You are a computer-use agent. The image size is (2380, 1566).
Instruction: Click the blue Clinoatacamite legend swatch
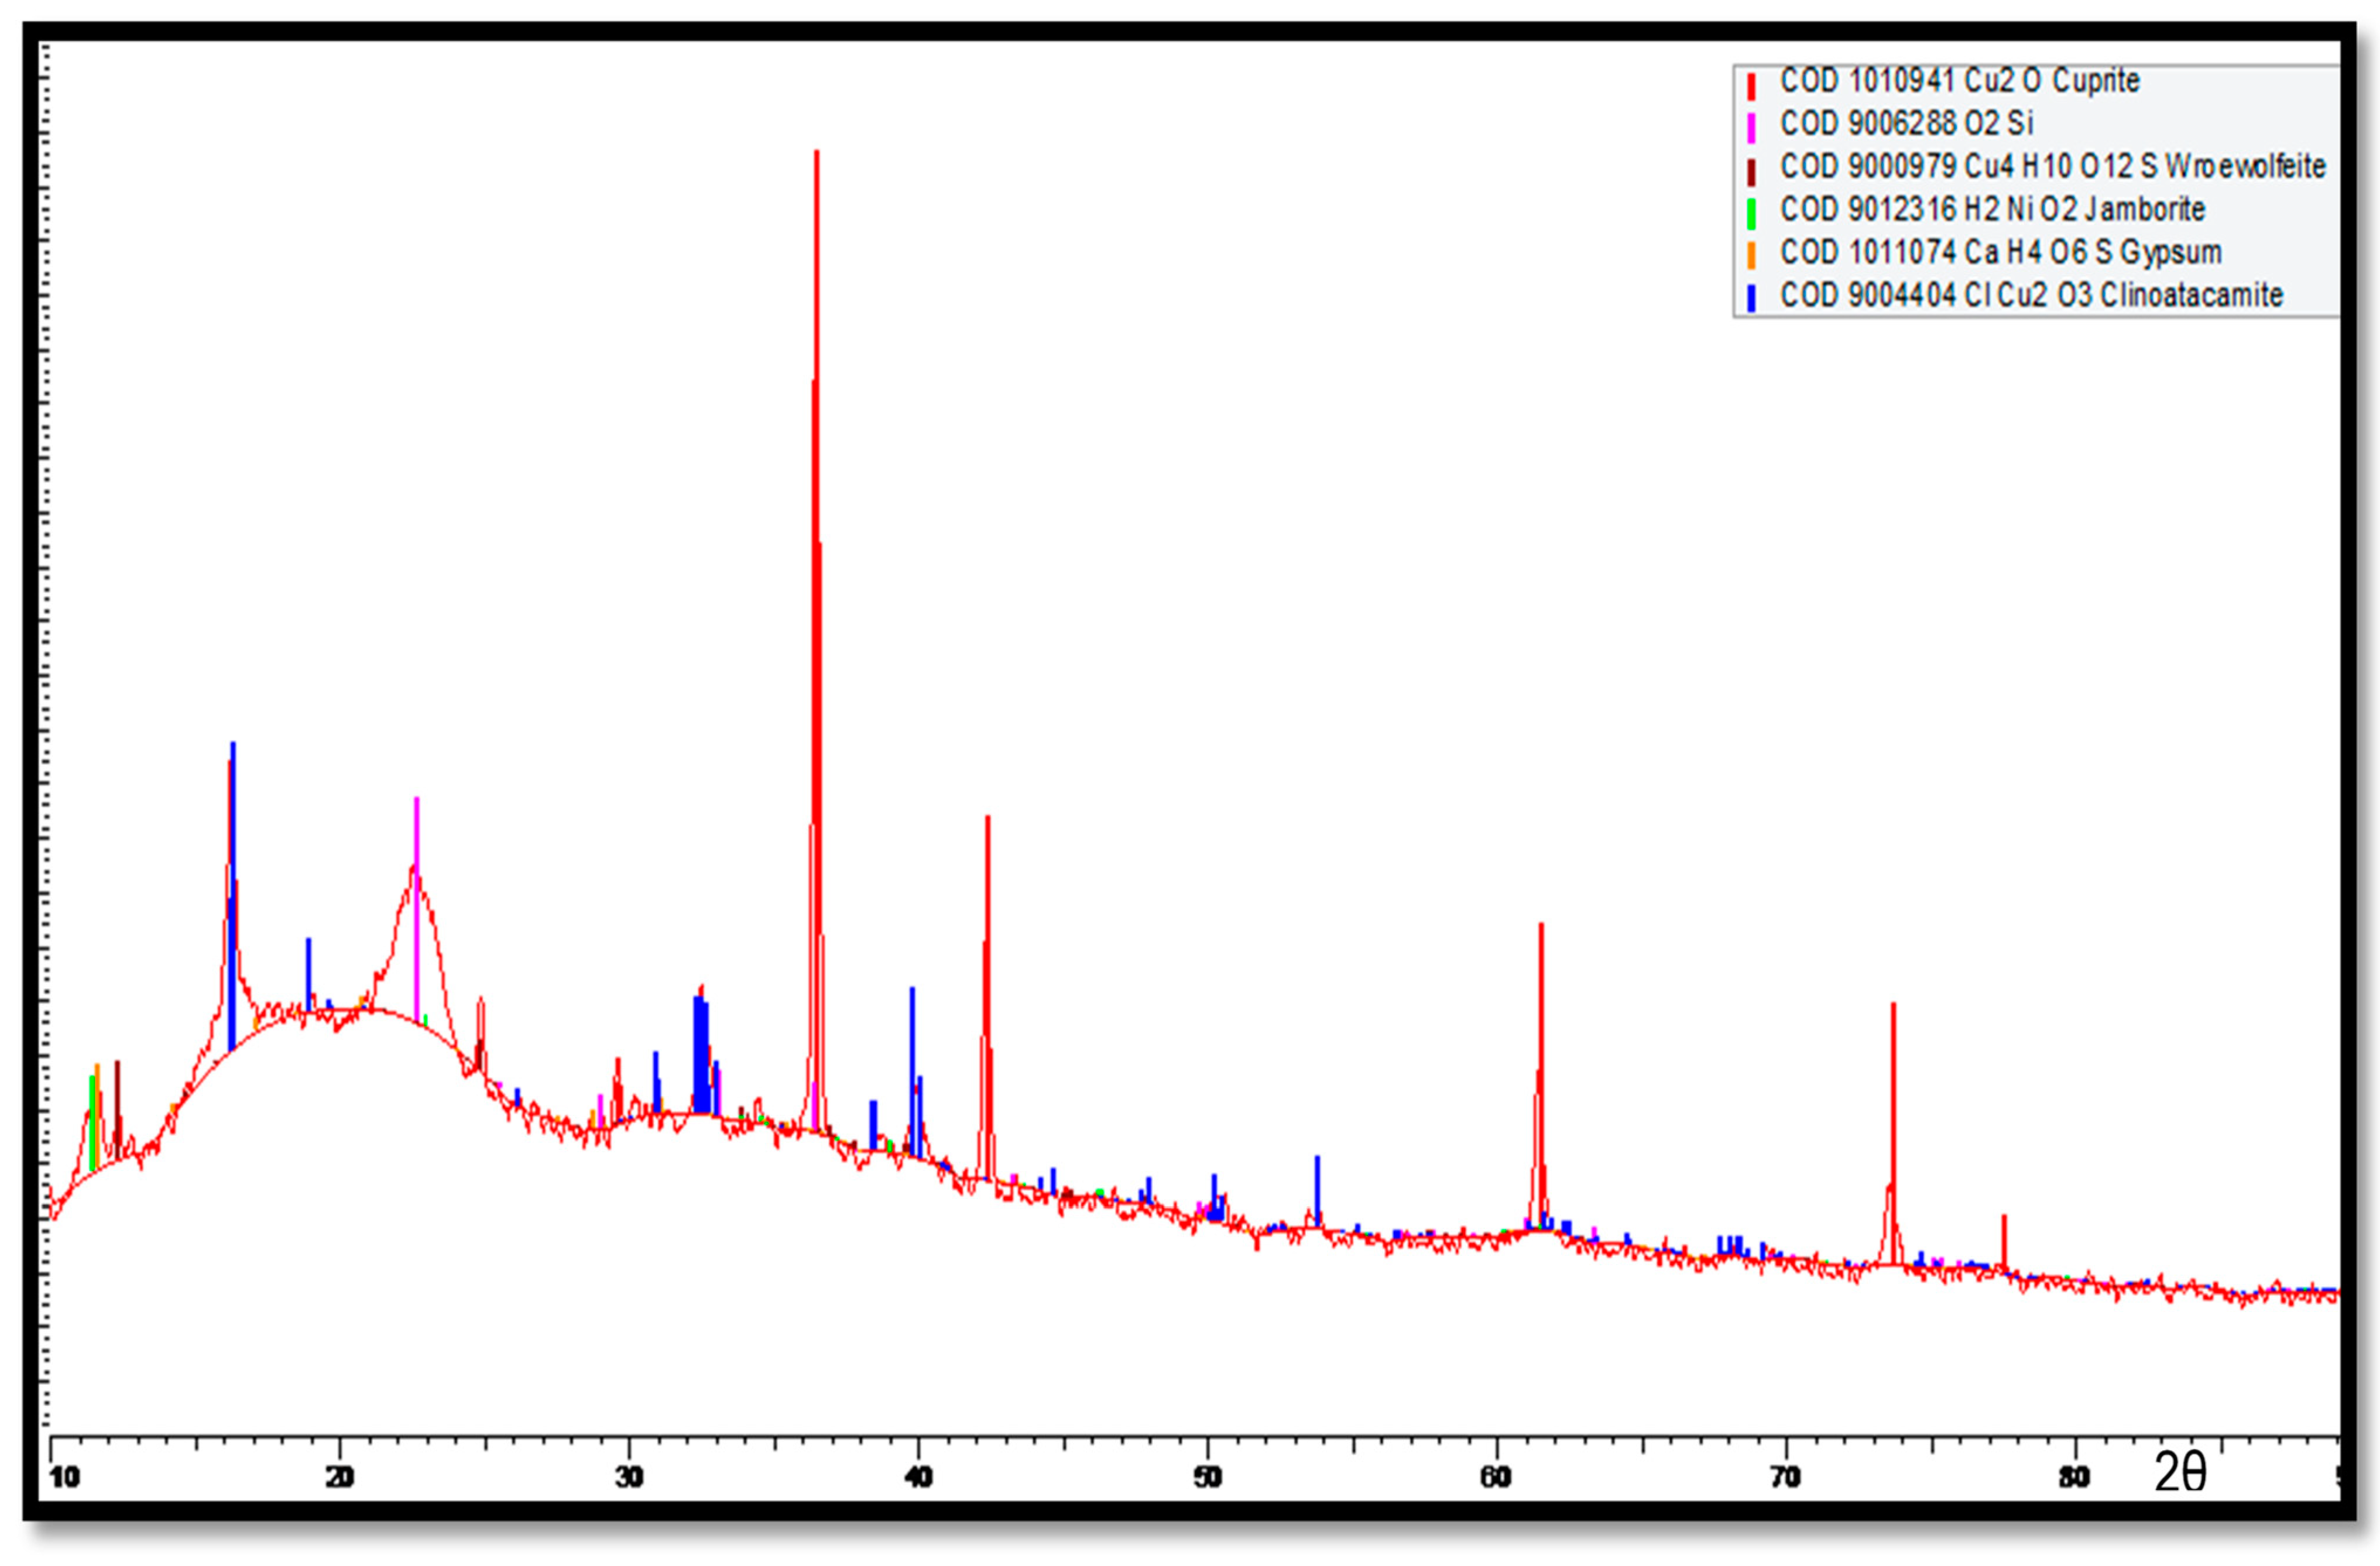point(1751,299)
